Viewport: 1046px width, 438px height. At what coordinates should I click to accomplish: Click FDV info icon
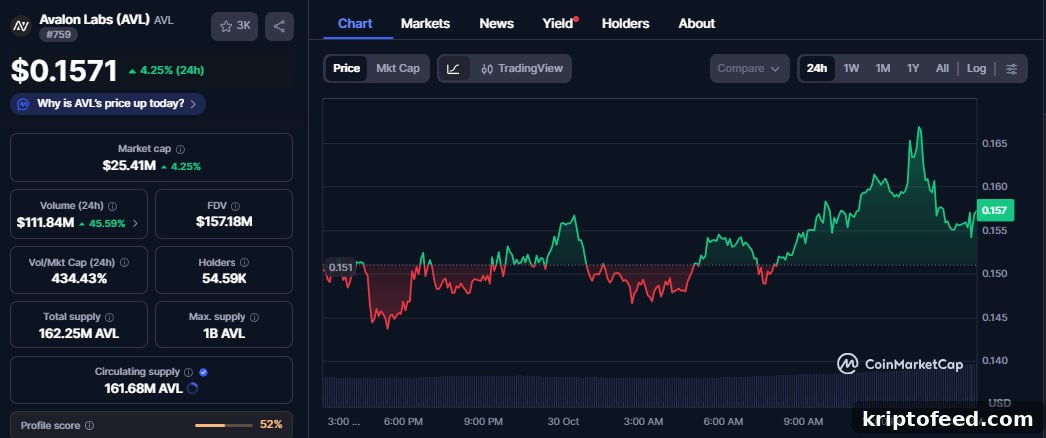235,207
